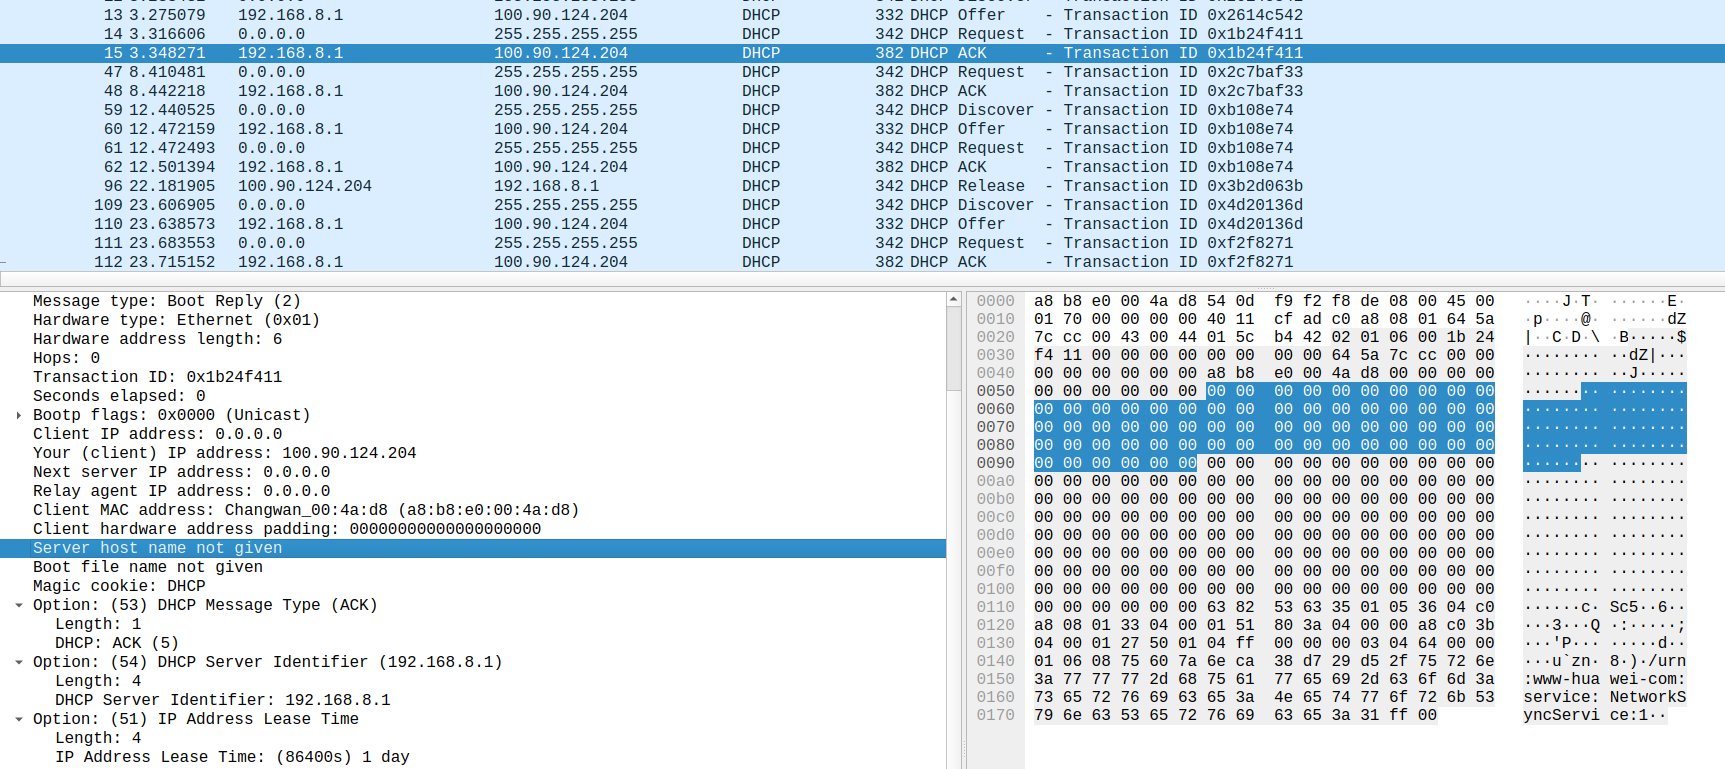Expand the Bootp flags field
The width and height of the screenshot is (1725, 769).
19,415
